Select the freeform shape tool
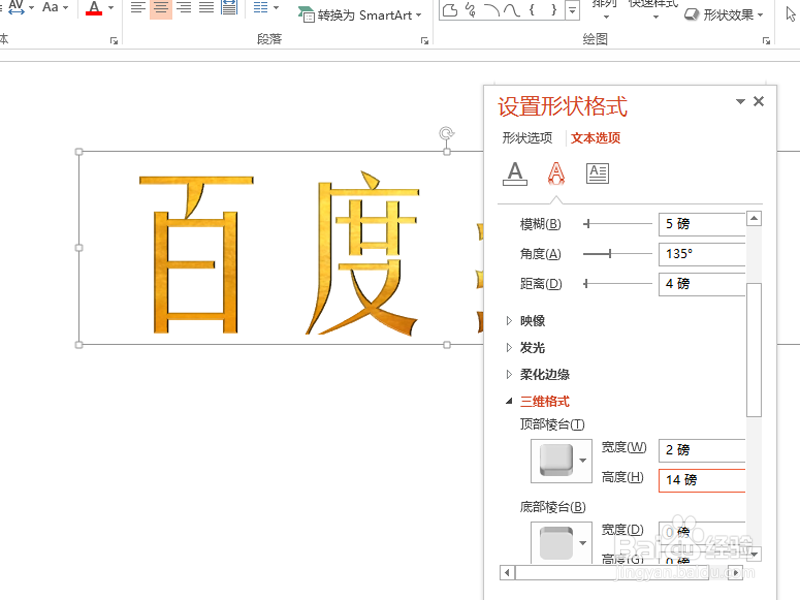 click(x=450, y=10)
